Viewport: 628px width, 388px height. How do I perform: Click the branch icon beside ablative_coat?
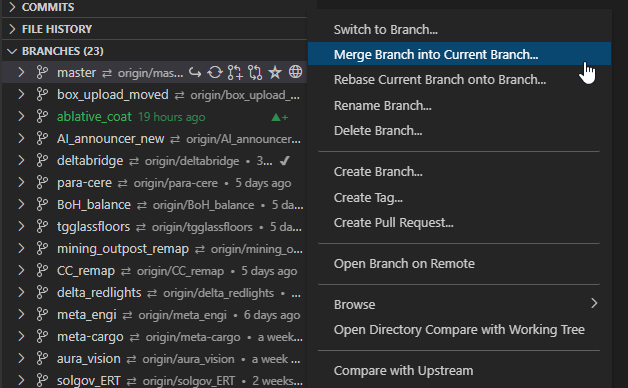42,117
